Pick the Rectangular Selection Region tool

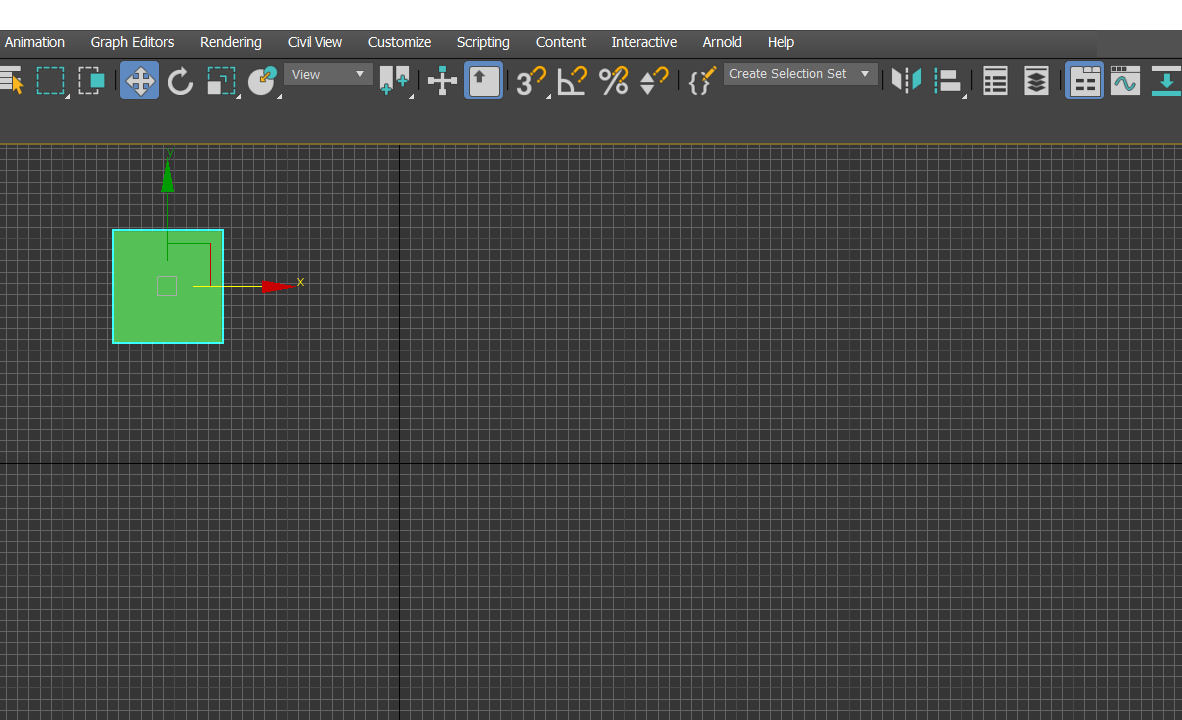pyautogui.click(x=51, y=81)
